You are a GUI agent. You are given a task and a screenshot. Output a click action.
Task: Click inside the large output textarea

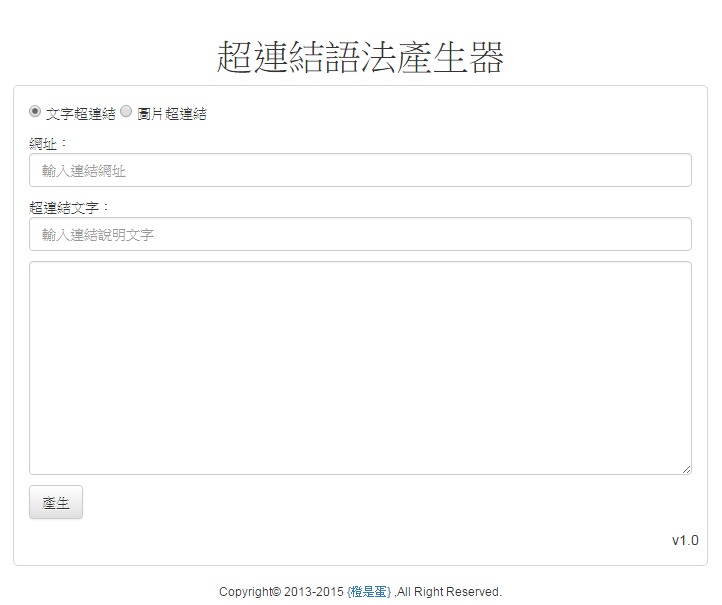[x=360, y=368]
